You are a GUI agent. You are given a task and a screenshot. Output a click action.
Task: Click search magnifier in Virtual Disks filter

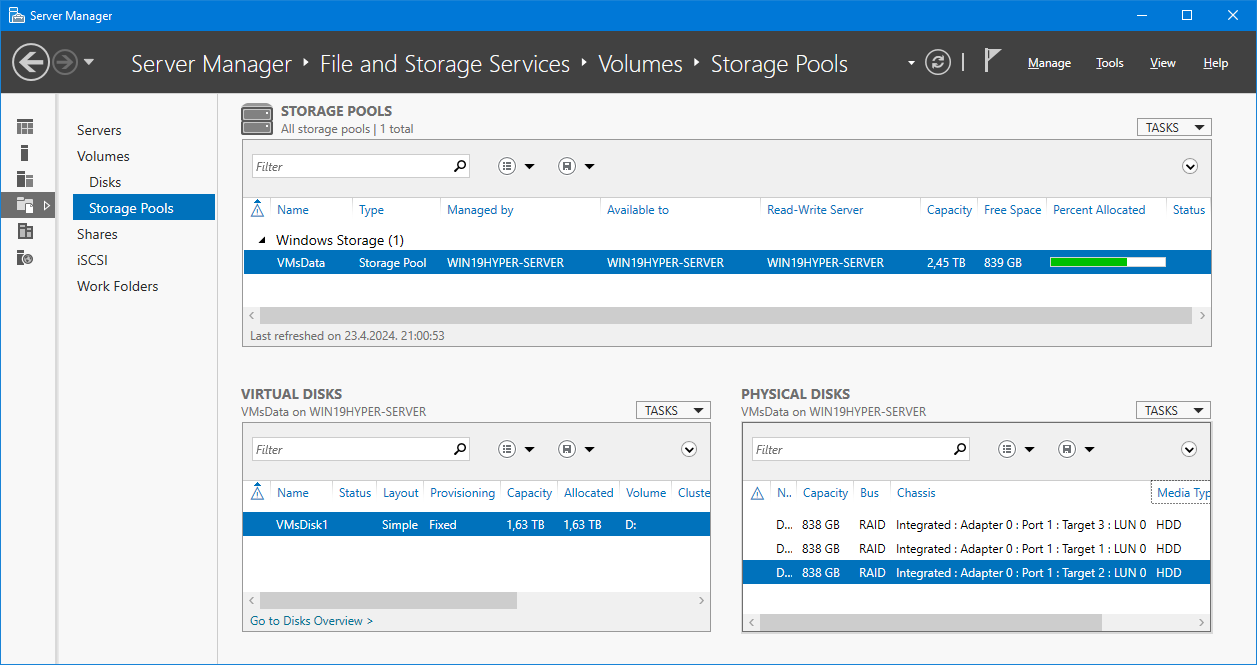[460, 449]
